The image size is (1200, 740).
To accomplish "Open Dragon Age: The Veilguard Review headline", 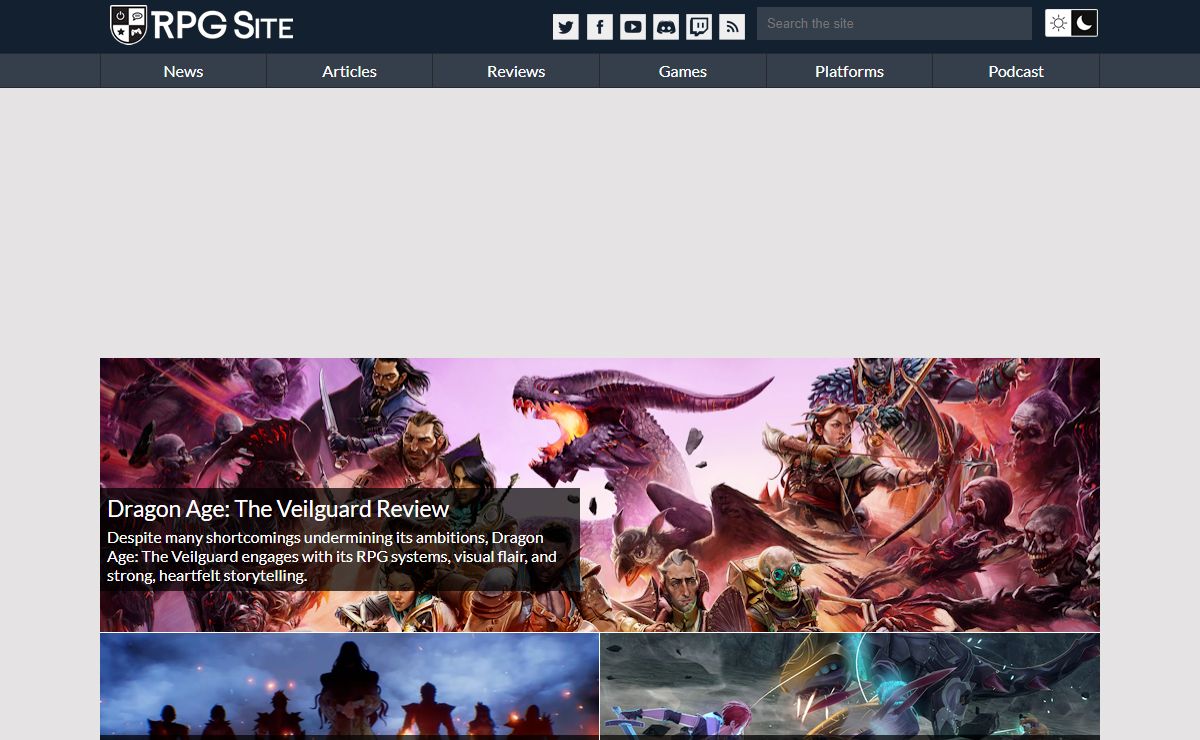I will 278,509.
